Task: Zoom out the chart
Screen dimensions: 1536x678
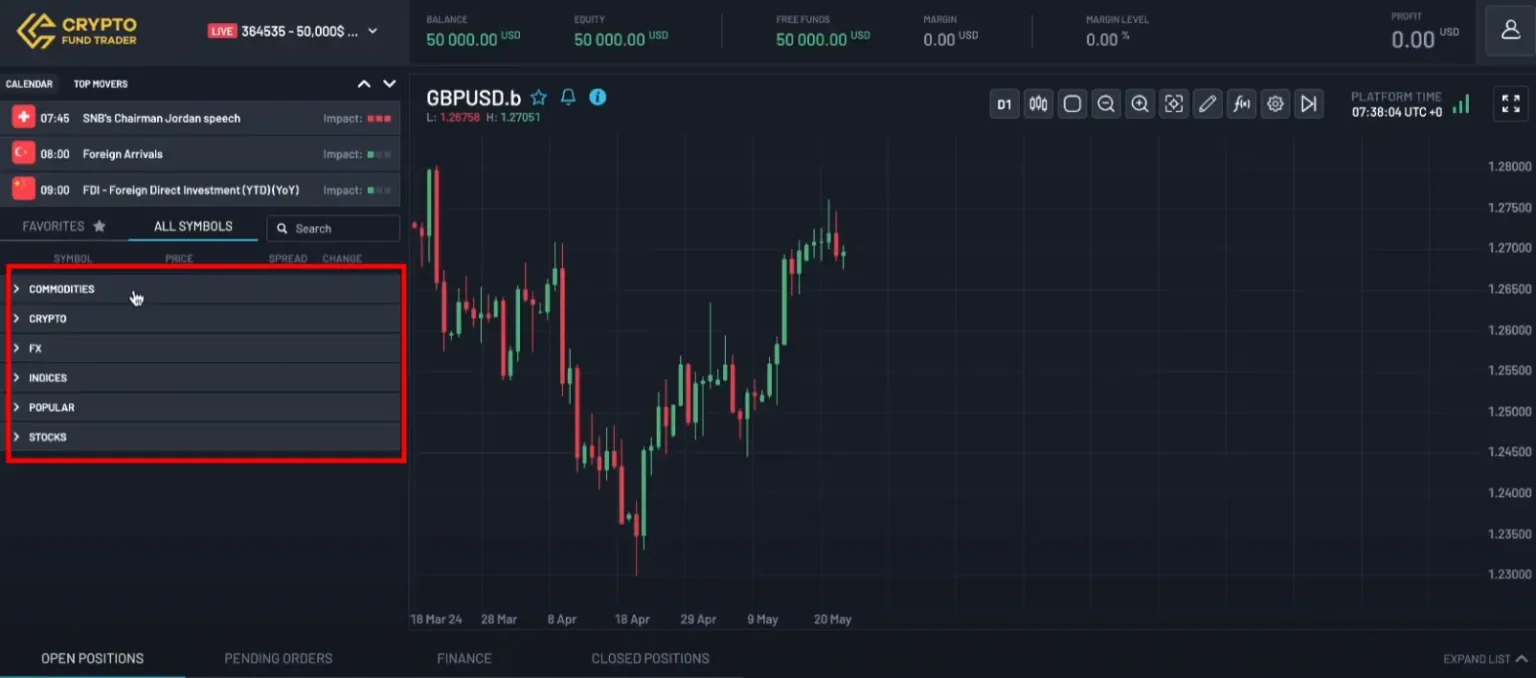Action: click(1106, 104)
